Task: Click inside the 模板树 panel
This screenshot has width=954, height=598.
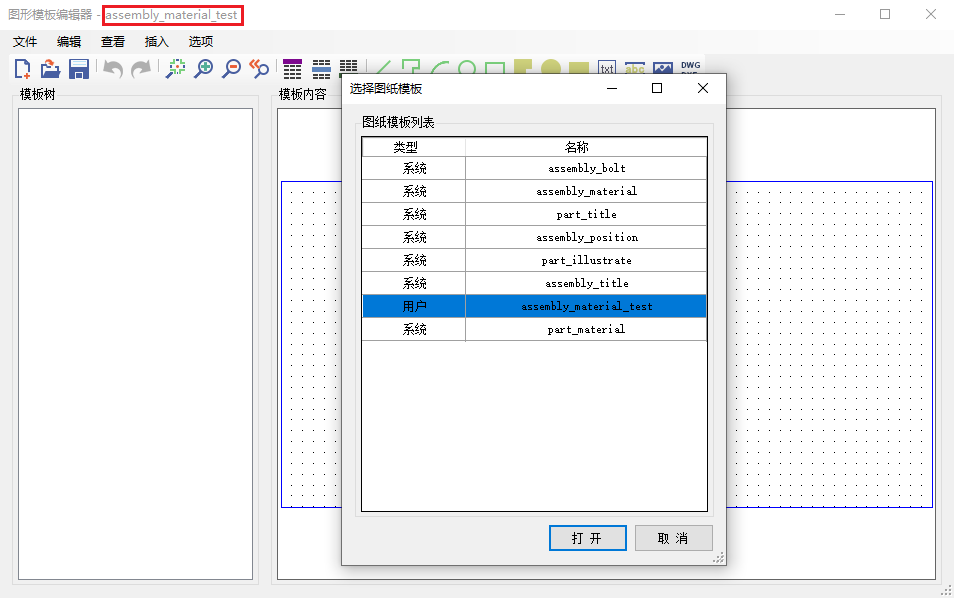Action: [135, 344]
